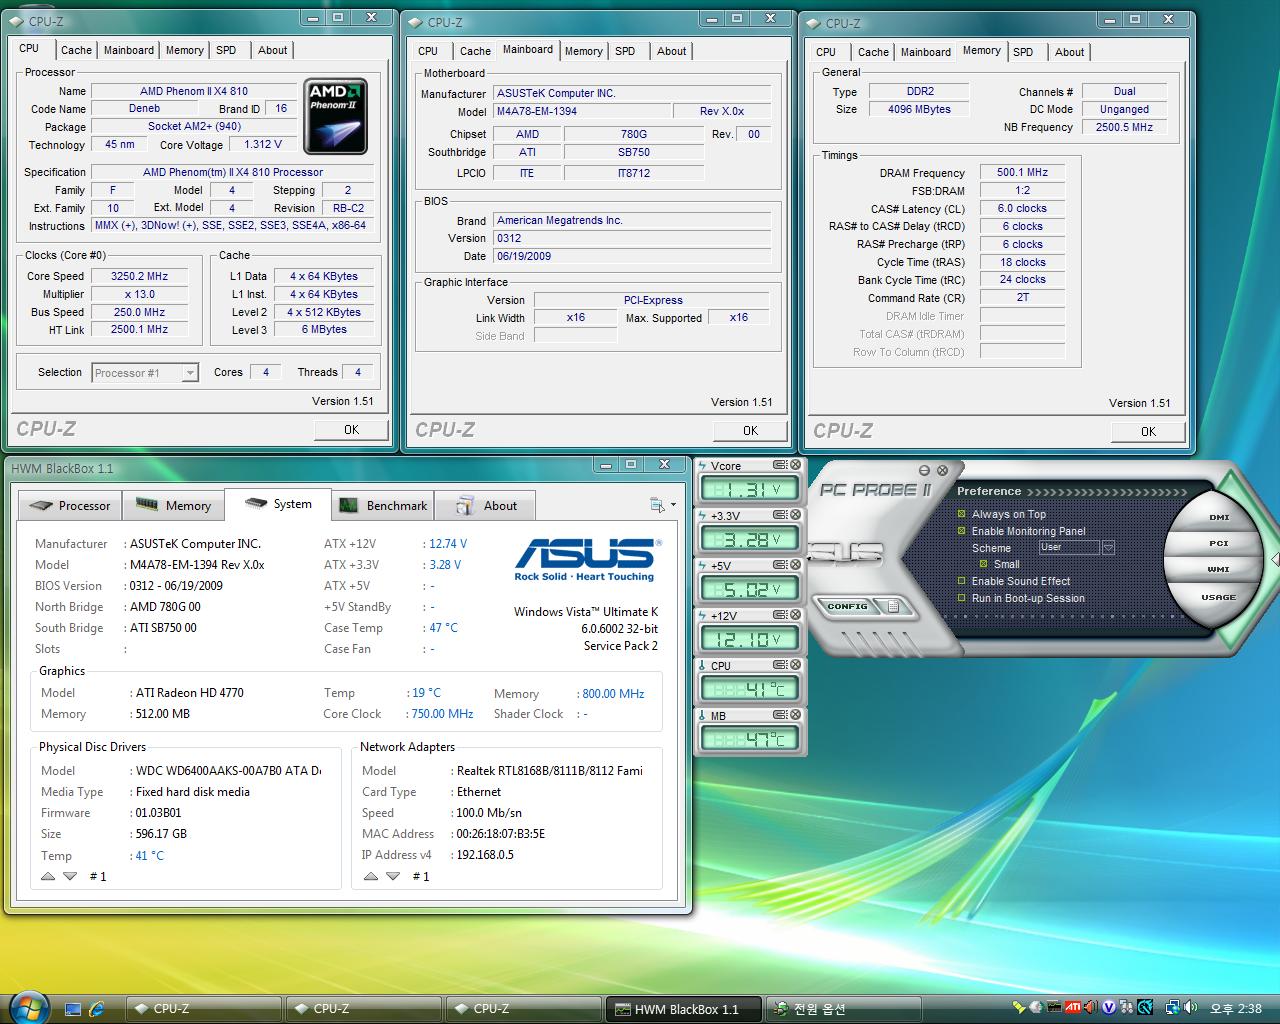Open settings icon on +12V panel
1280x1024 pixels.
coord(781,615)
